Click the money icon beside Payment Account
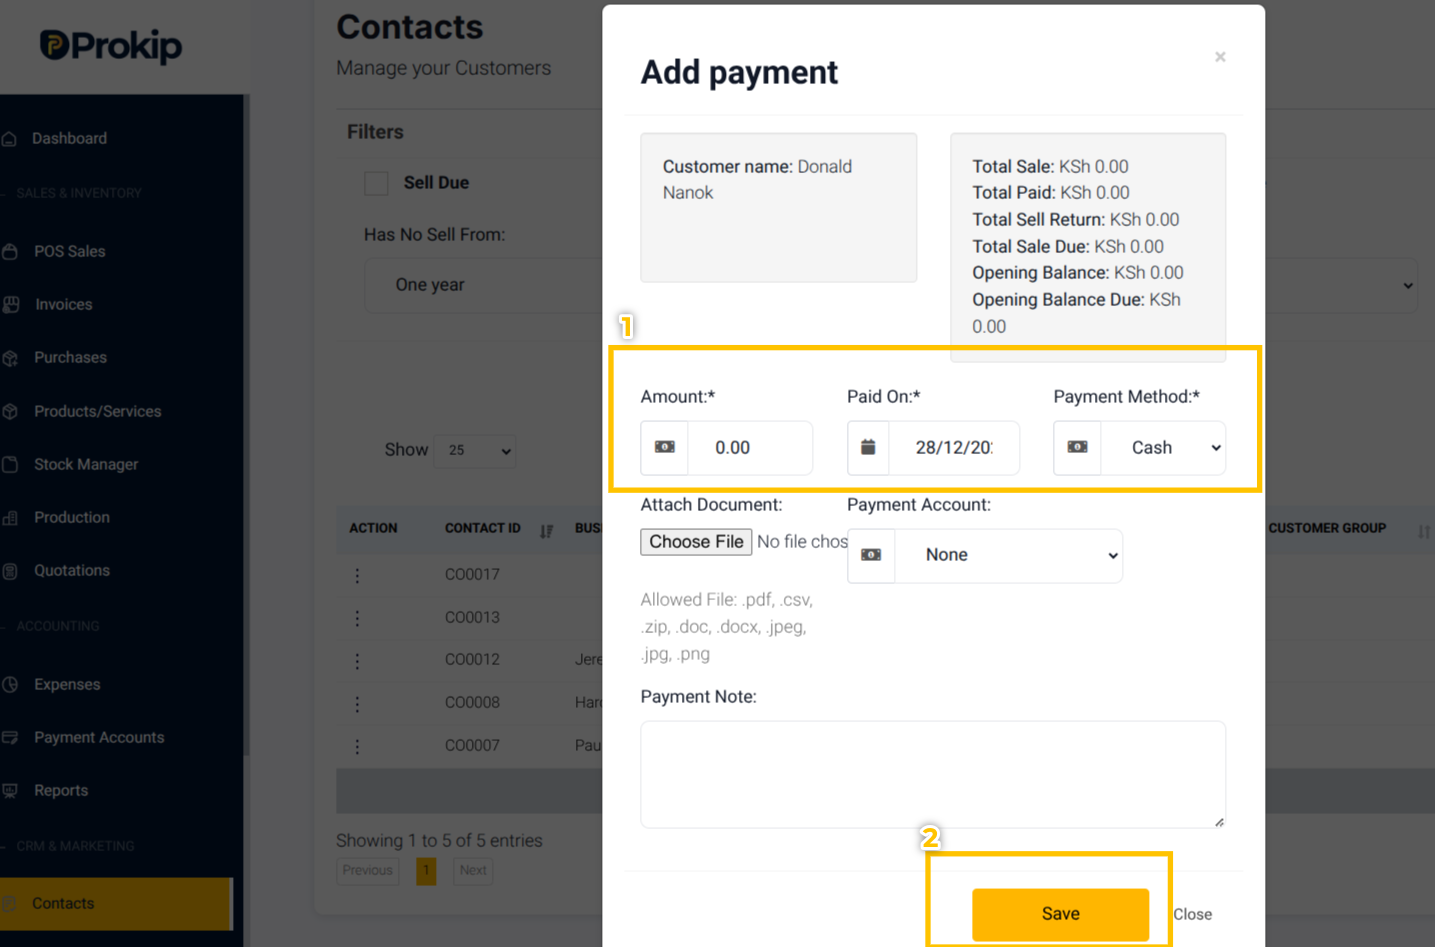This screenshot has height=947, width=1435. point(871,555)
